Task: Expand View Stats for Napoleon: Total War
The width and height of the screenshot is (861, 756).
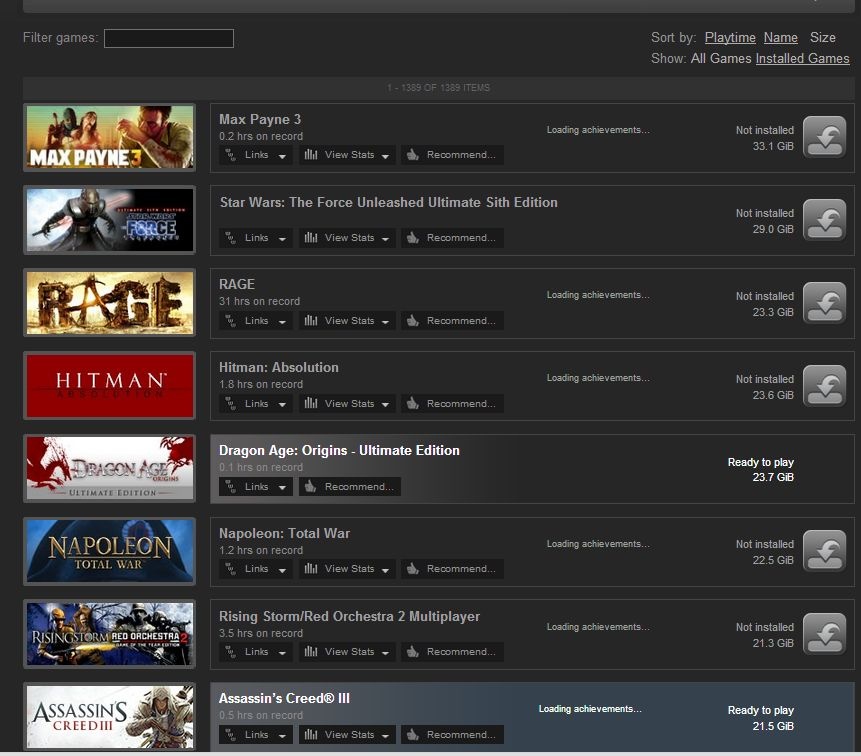Action: (347, 569)
